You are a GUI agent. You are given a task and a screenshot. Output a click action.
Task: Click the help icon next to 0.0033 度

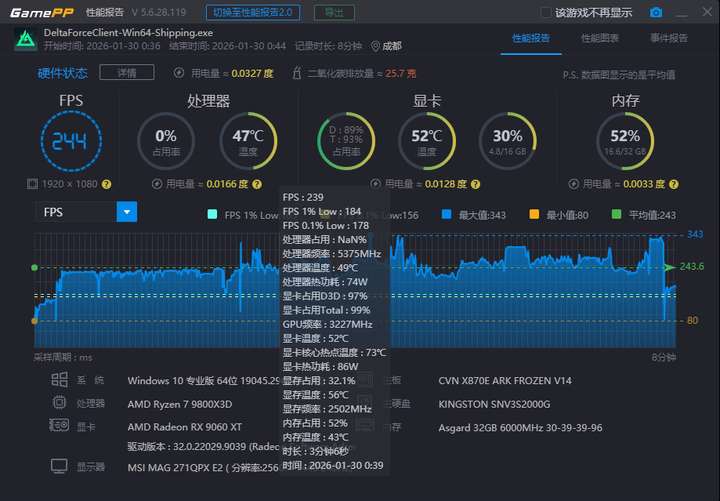pyautogui.click(x=674, y=184)
